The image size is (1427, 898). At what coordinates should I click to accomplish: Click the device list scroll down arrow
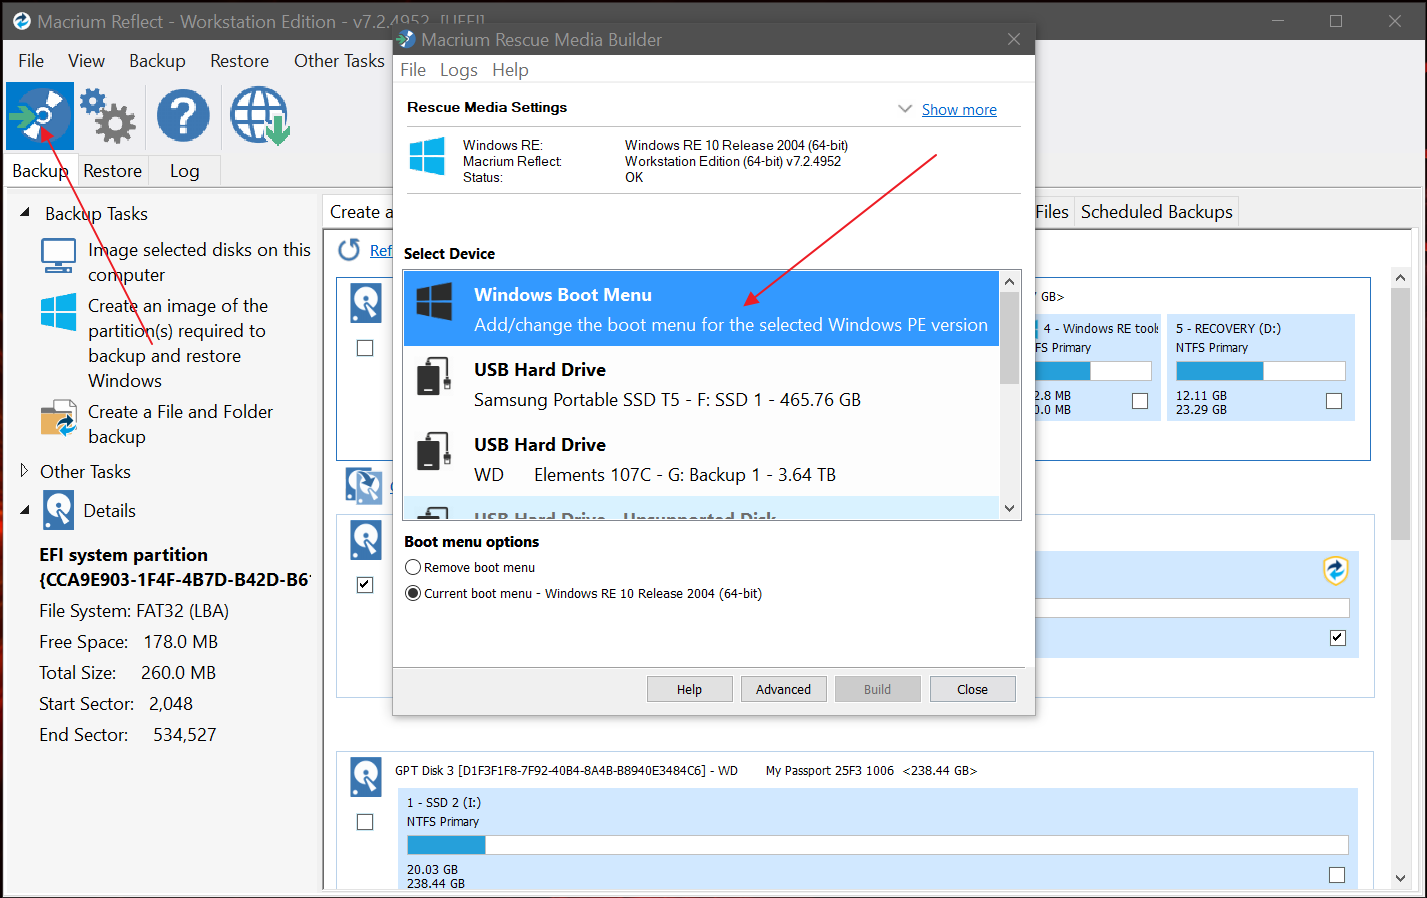coord(1010,508)
